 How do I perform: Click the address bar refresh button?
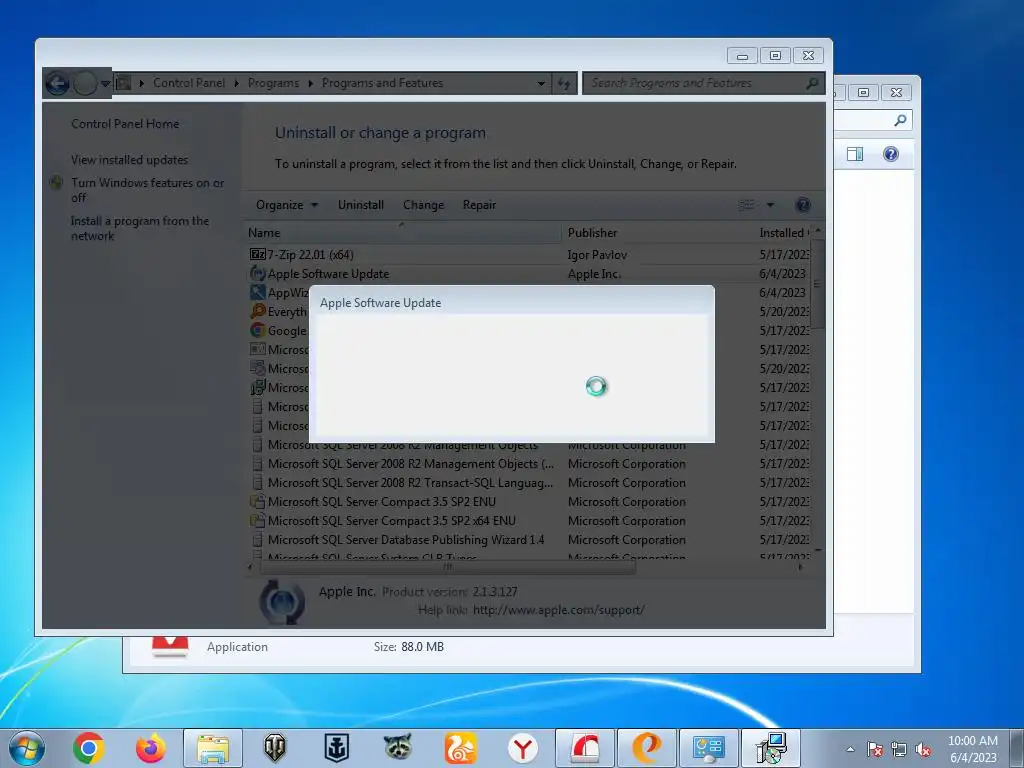point(564,84)
